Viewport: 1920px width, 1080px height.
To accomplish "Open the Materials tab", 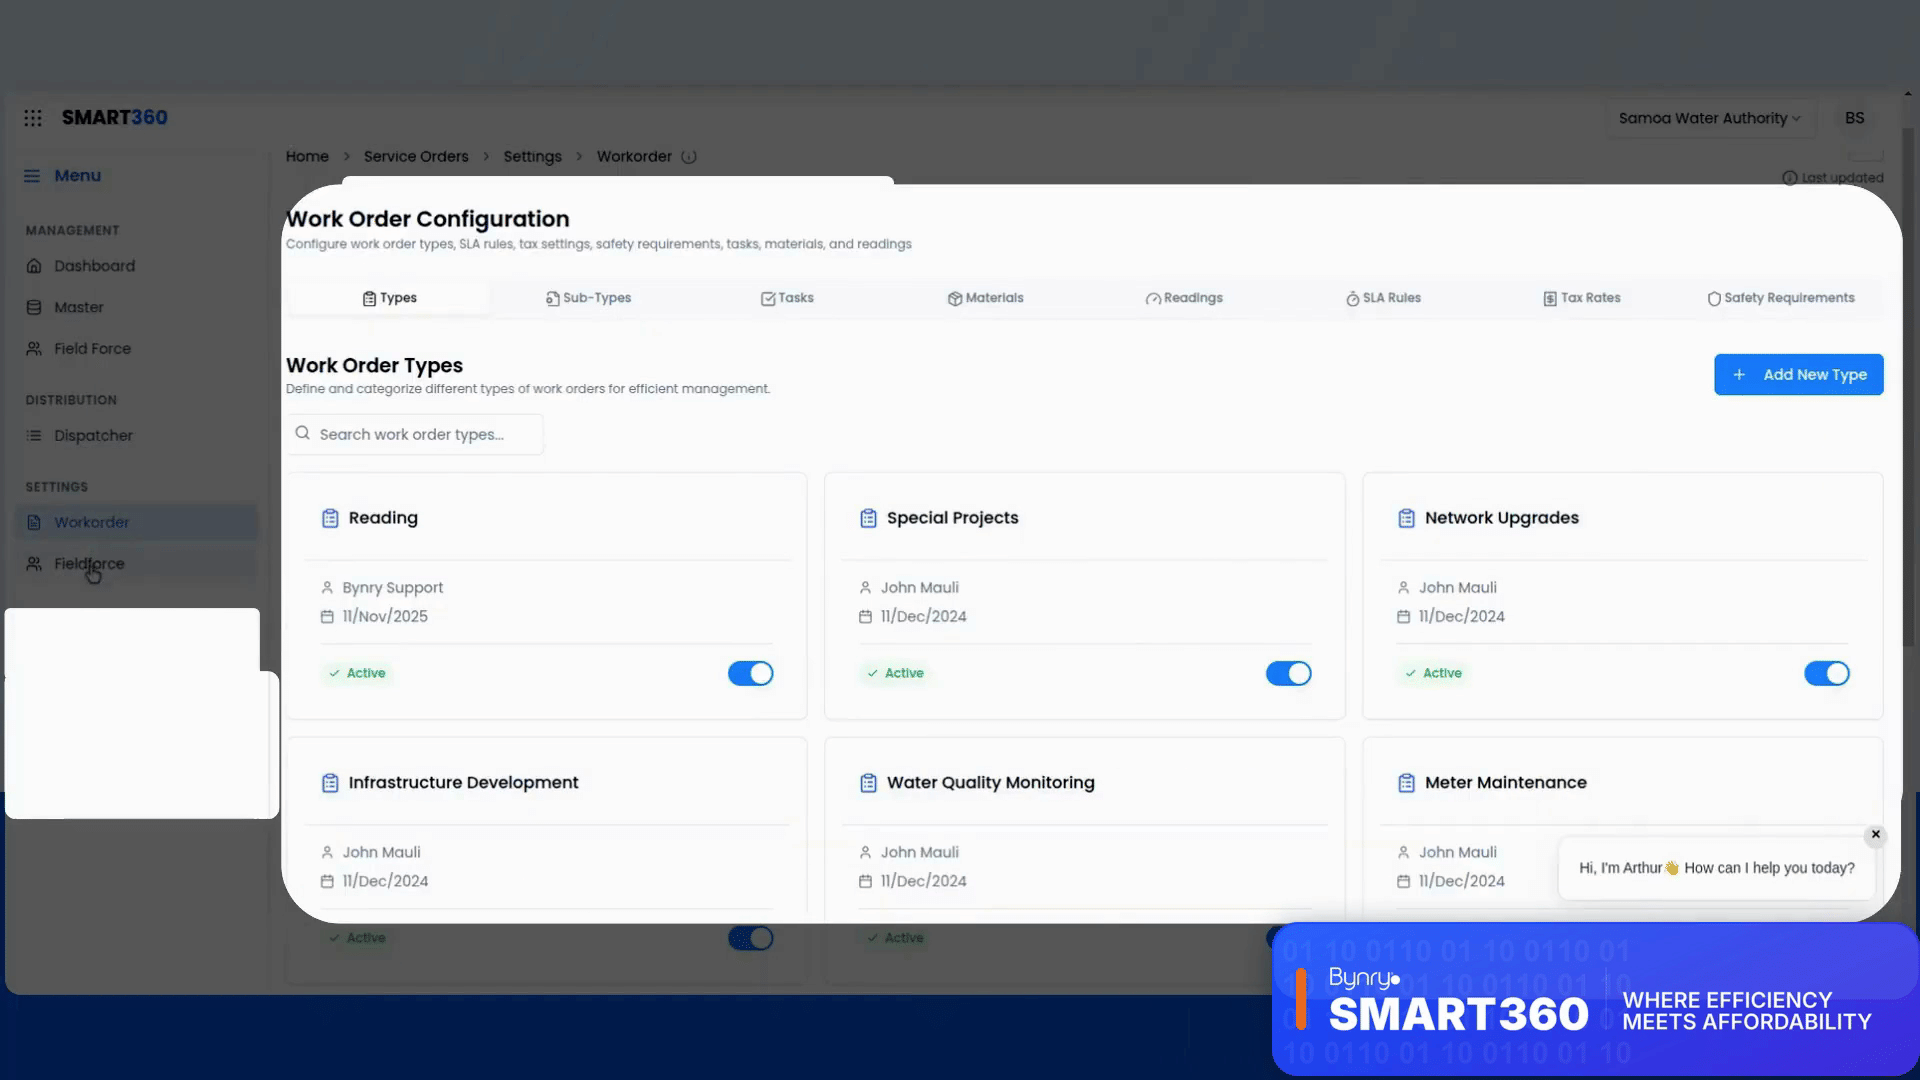I will [985, 298].
